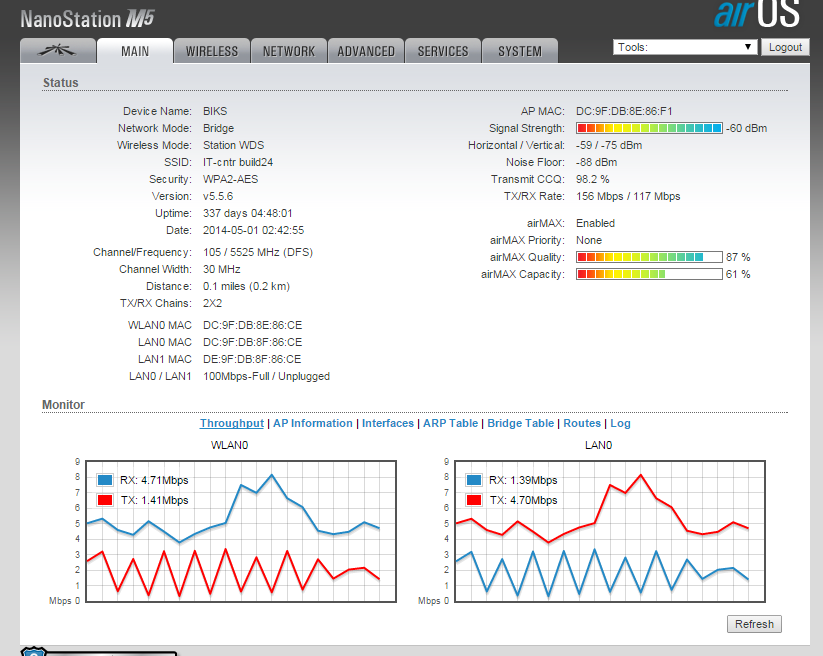This screenshot has height=656, width=823.
Task: Select the Wireless Mode value Station WDS
Action: coord(234,145)
